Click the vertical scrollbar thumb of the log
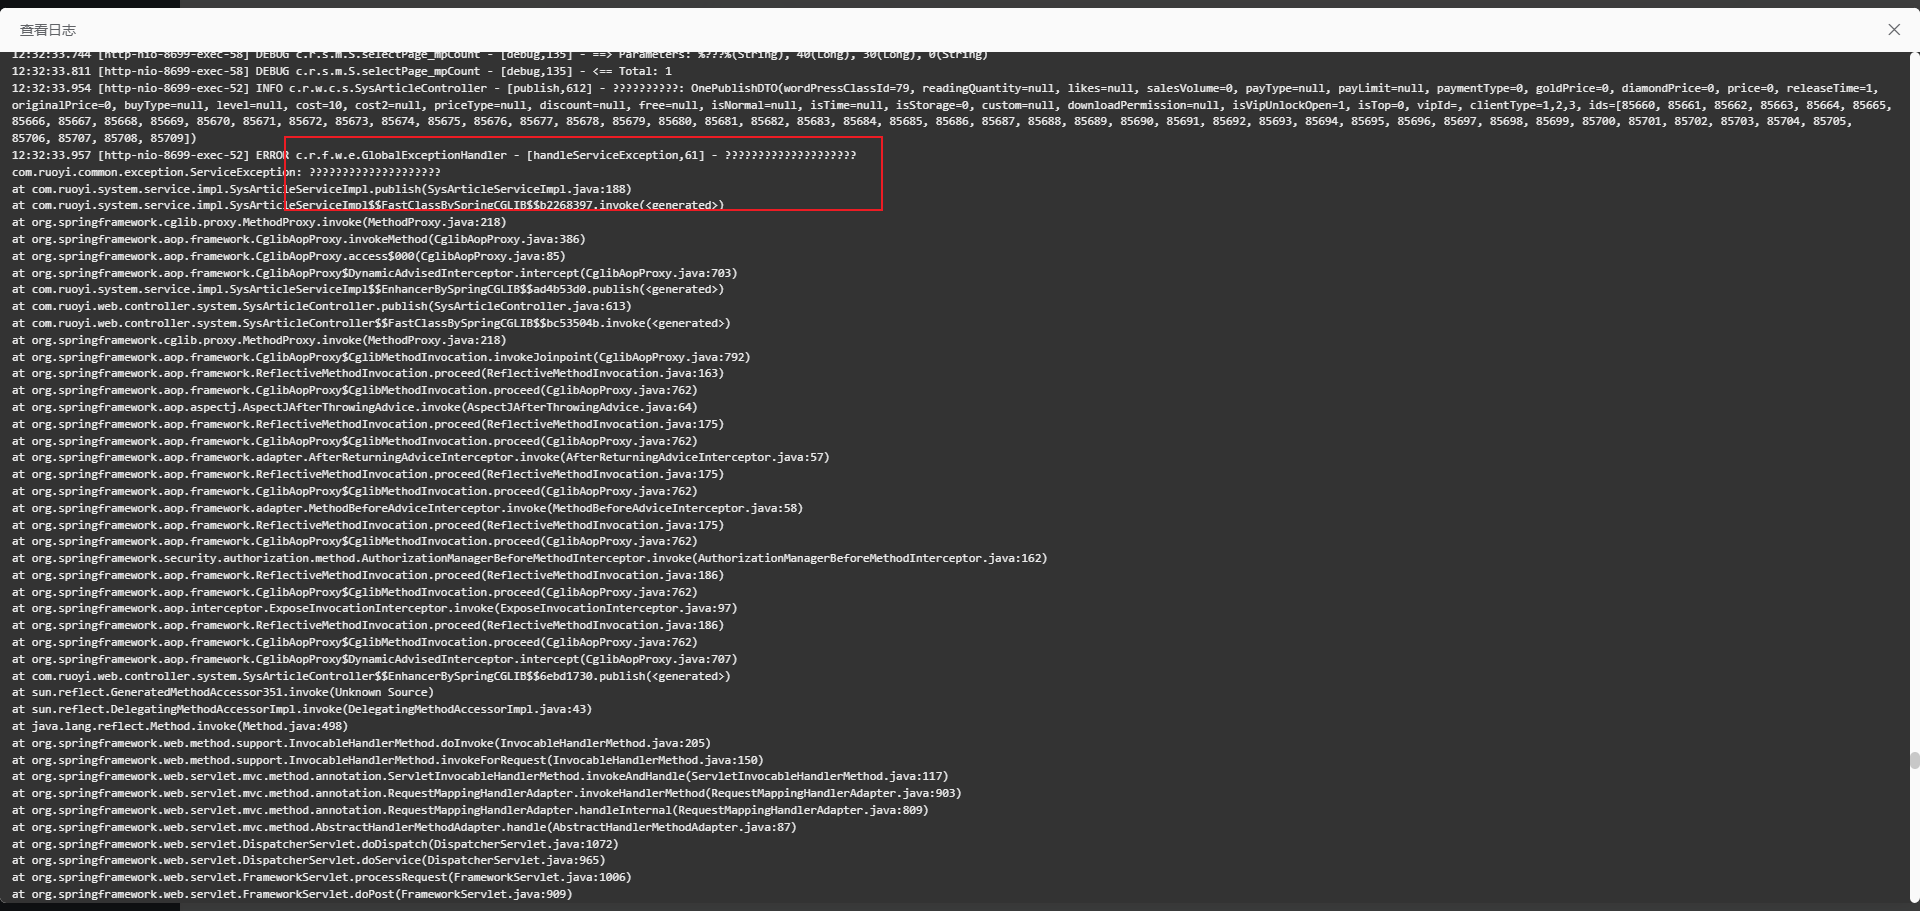The height and width of the screenshot is (911, 1920). point(1914,760)
